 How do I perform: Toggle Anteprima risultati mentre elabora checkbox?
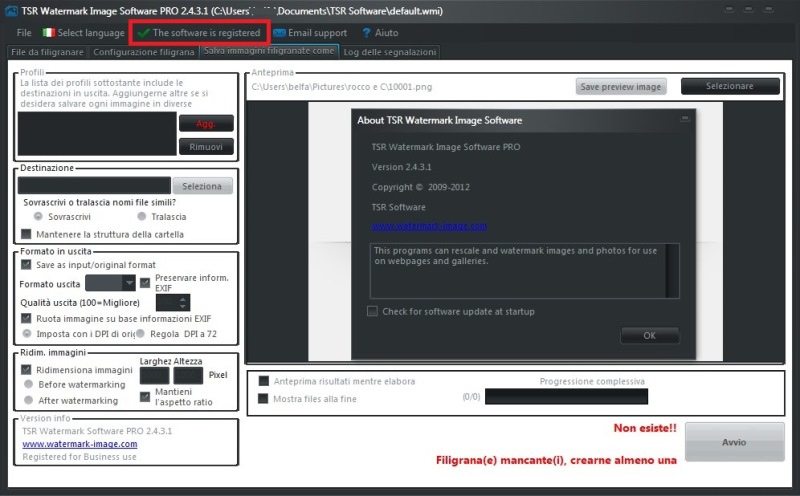(264, 381)
